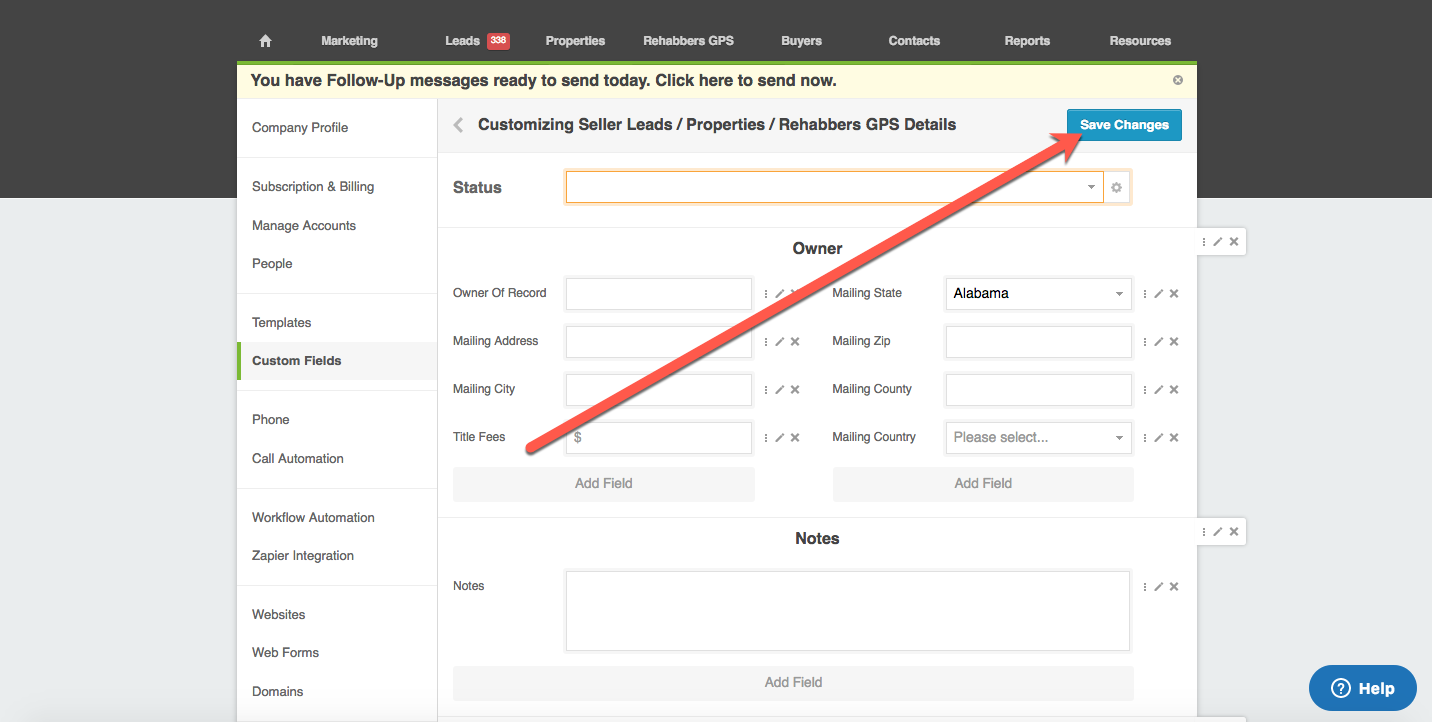Viewport: 1432px width, 722px height.
Task: Go to Rehabbers GPS in navigation
Action: pyautogui.click(x=688, y=41)
